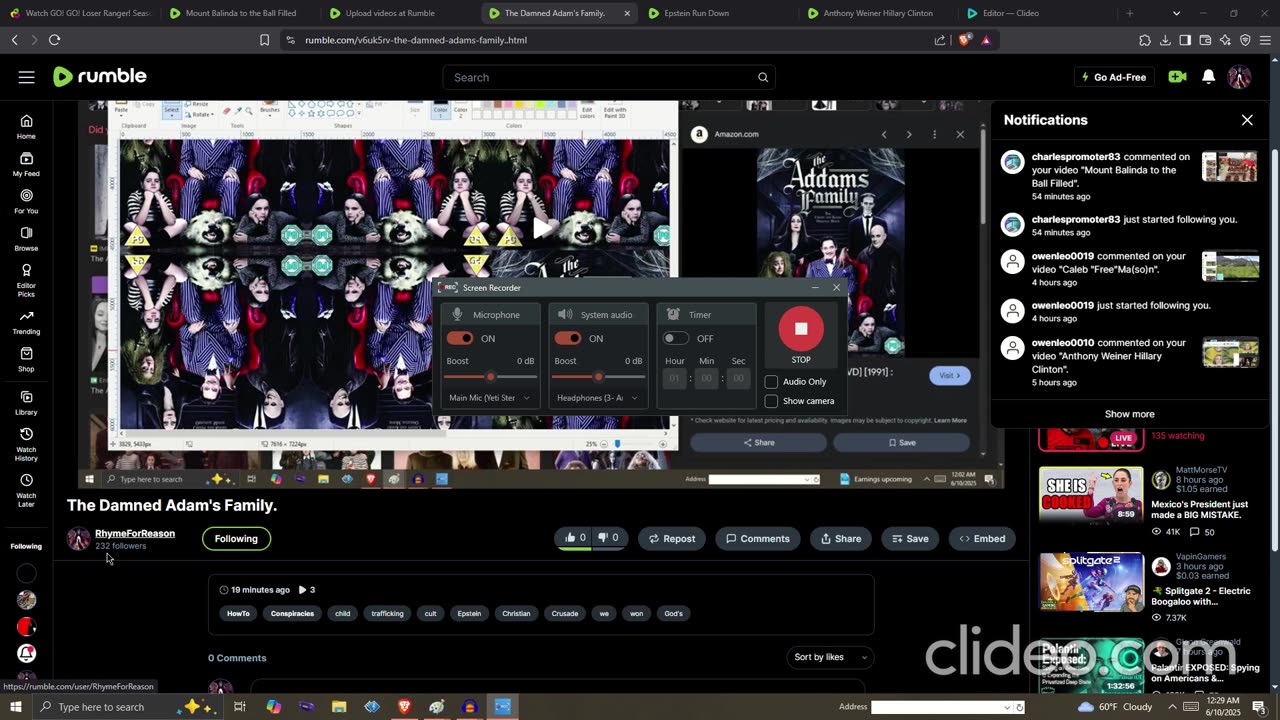
Task: Select the HowTo tag
Action: (238, 613)
